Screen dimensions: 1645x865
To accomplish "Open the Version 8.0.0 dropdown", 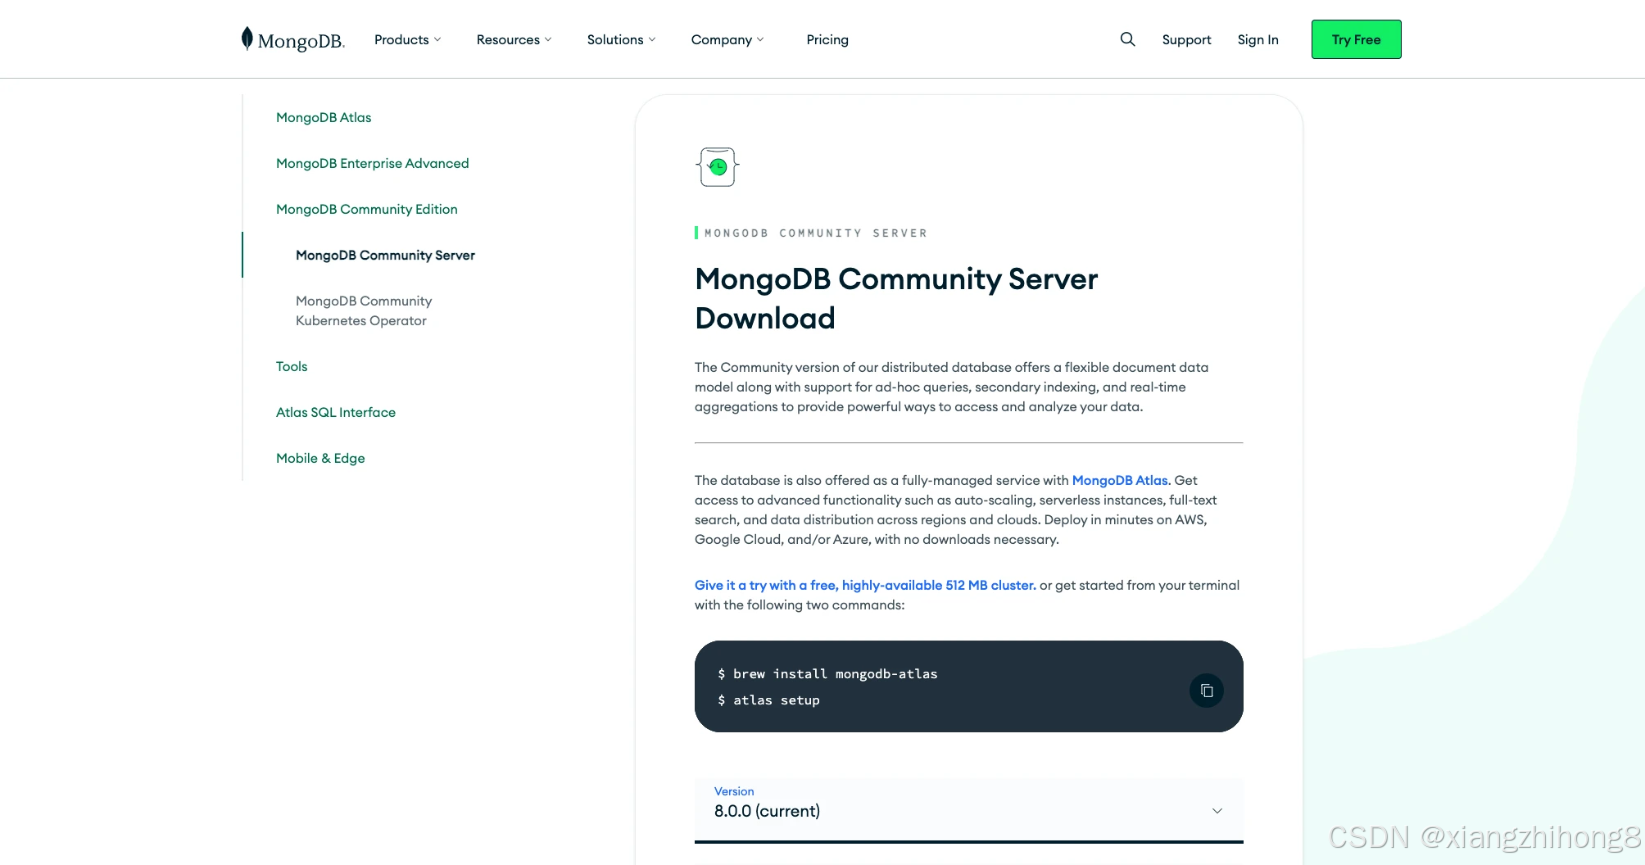I will point(968,810).
